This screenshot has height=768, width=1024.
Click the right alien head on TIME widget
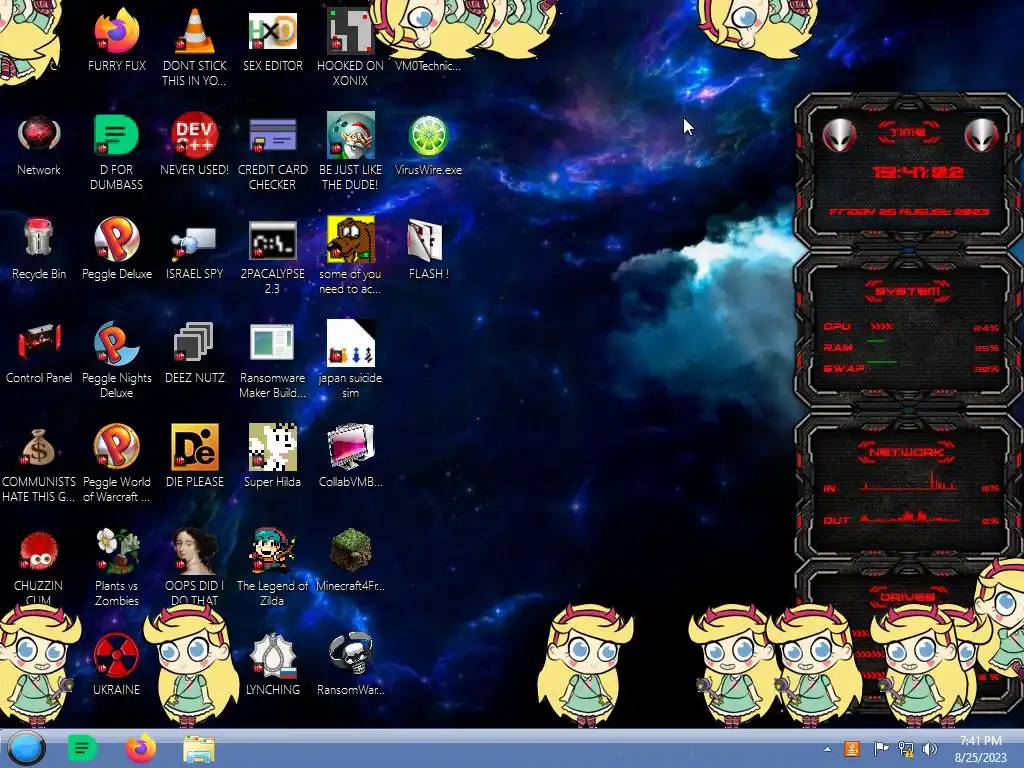click(982, 136)
